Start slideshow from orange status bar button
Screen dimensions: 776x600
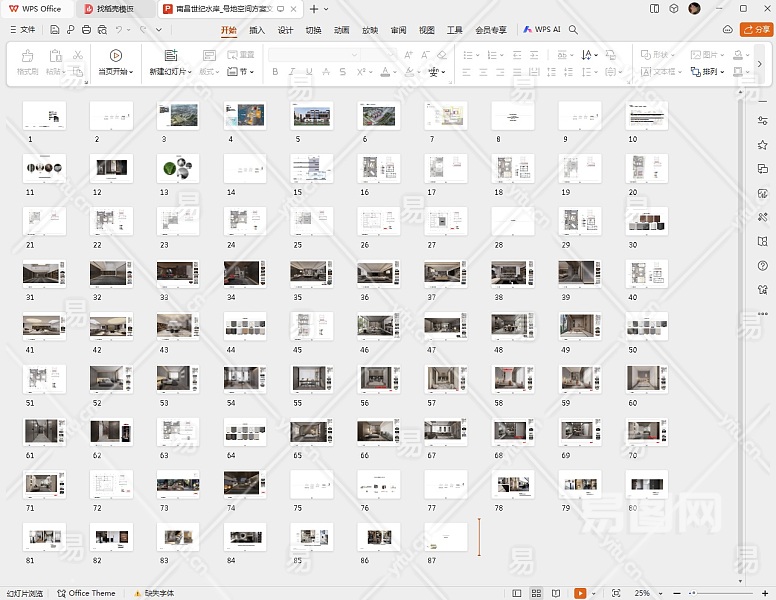pyautogui.click(x=582, y=593)
